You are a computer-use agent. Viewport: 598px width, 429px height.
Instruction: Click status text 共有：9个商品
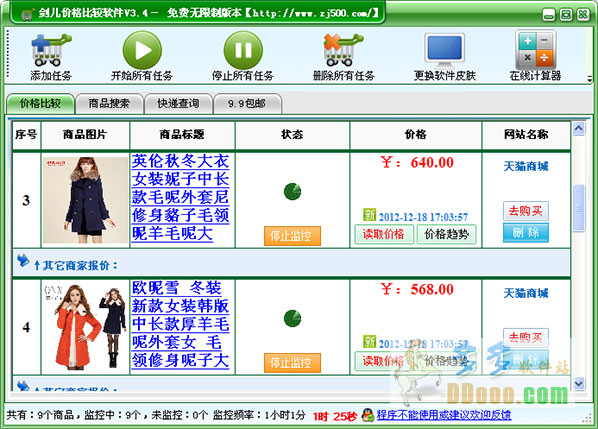[x=40, y=415]
